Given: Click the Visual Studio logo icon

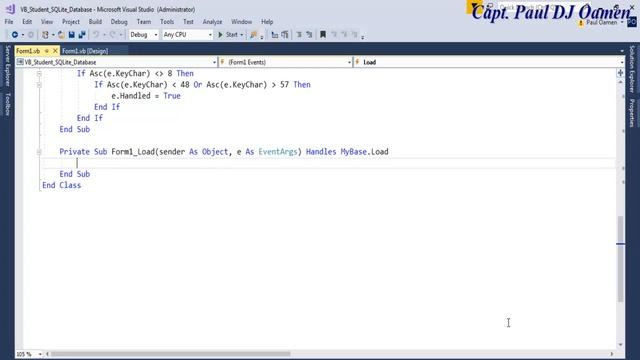Looking at the screenshot, I should pyautogui.click(x=10, y=9).
